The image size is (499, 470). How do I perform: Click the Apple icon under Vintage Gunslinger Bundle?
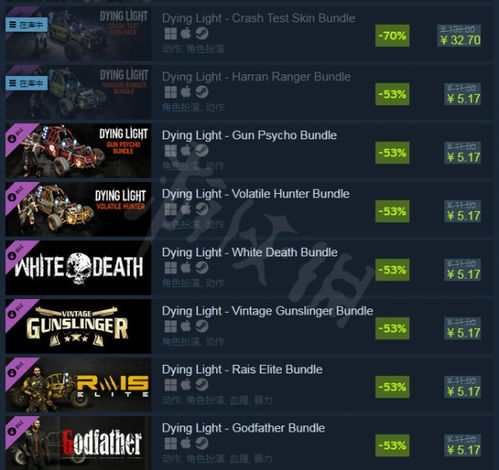pos(186,326)
